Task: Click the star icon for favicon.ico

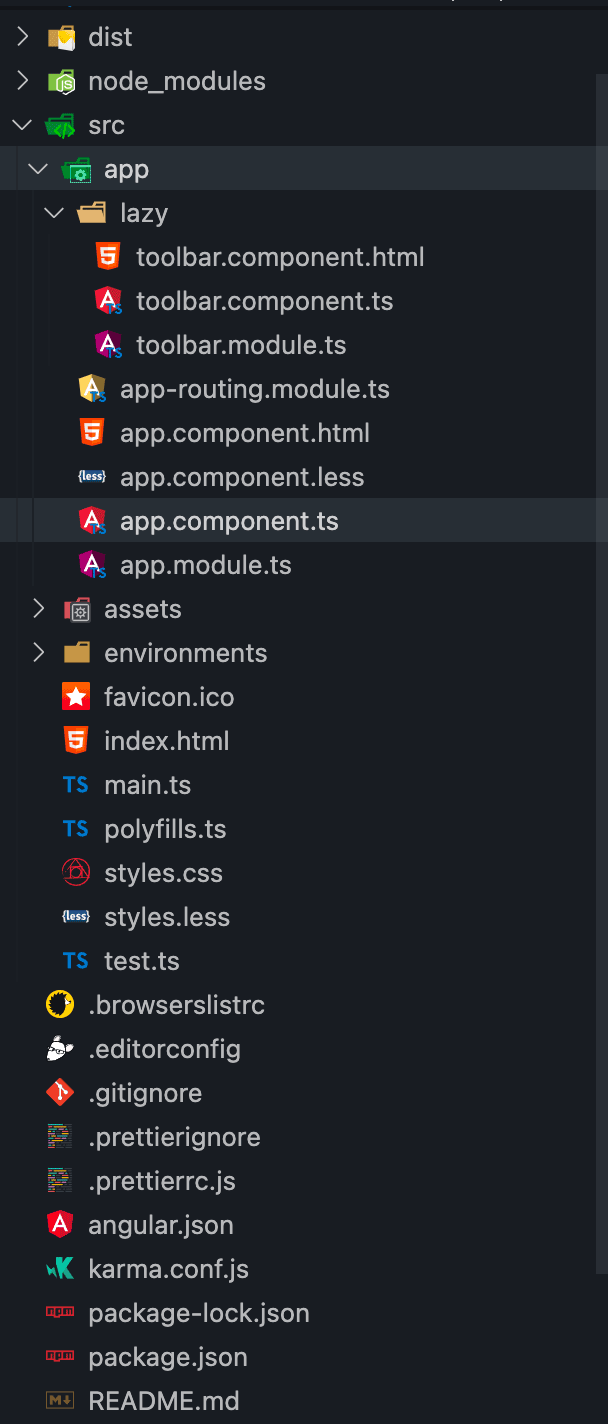Action: point(76,697)
